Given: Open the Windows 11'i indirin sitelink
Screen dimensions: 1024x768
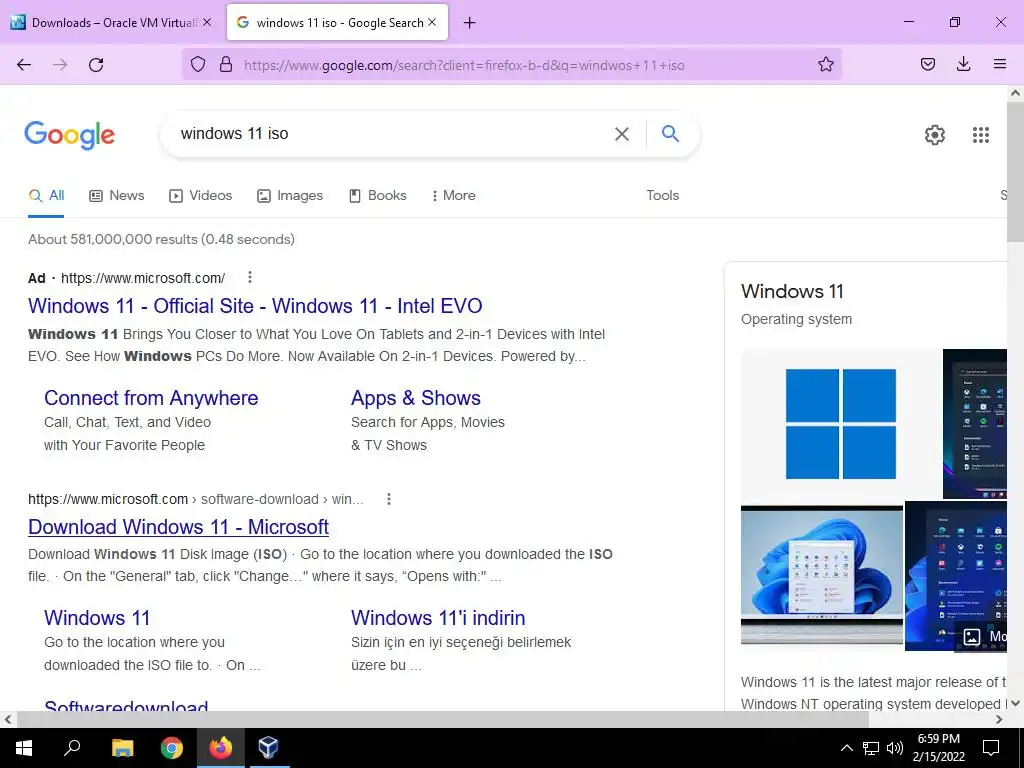Looking at the screenshot, I should point(438,618).
